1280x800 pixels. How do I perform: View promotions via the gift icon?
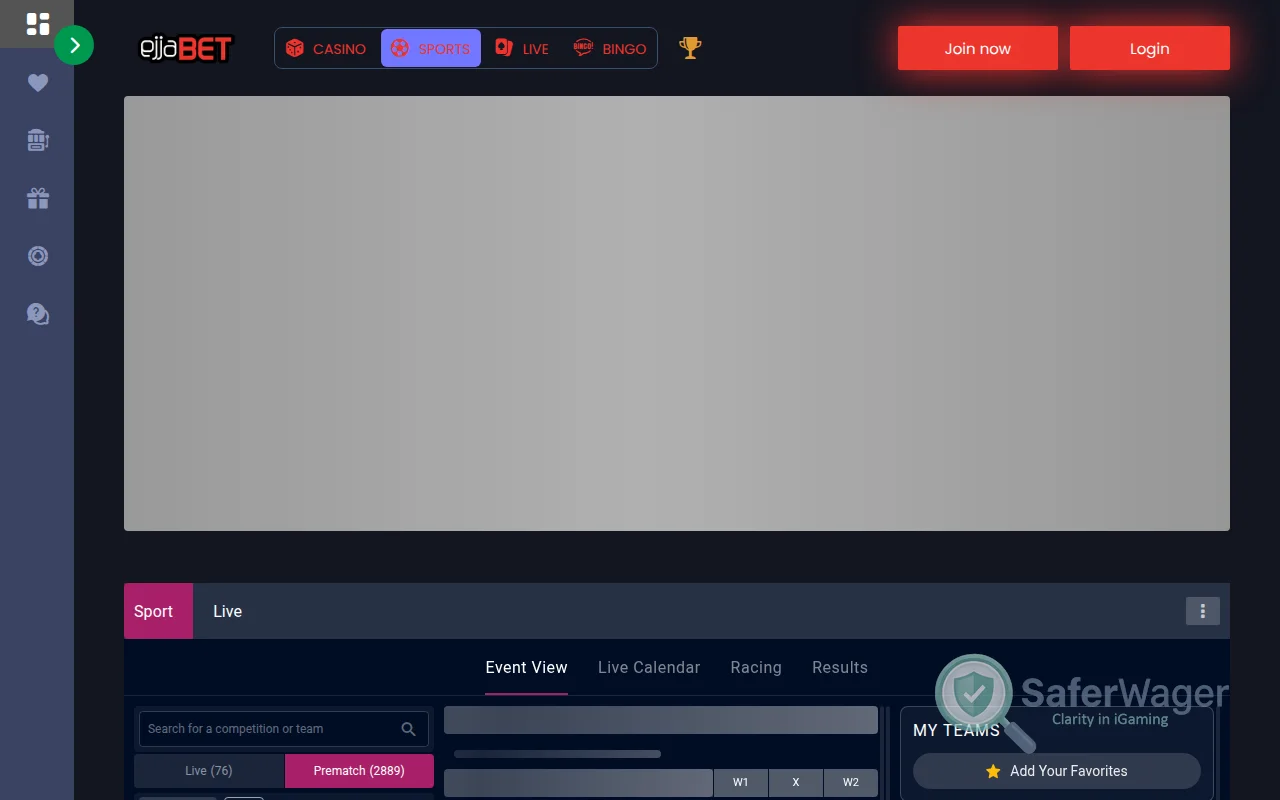click(37, 198)
